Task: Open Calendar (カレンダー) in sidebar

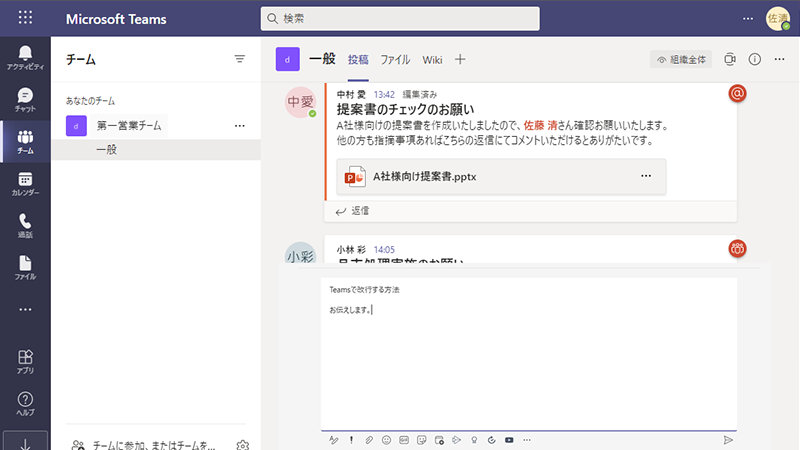Action: [x=25, y=184]
